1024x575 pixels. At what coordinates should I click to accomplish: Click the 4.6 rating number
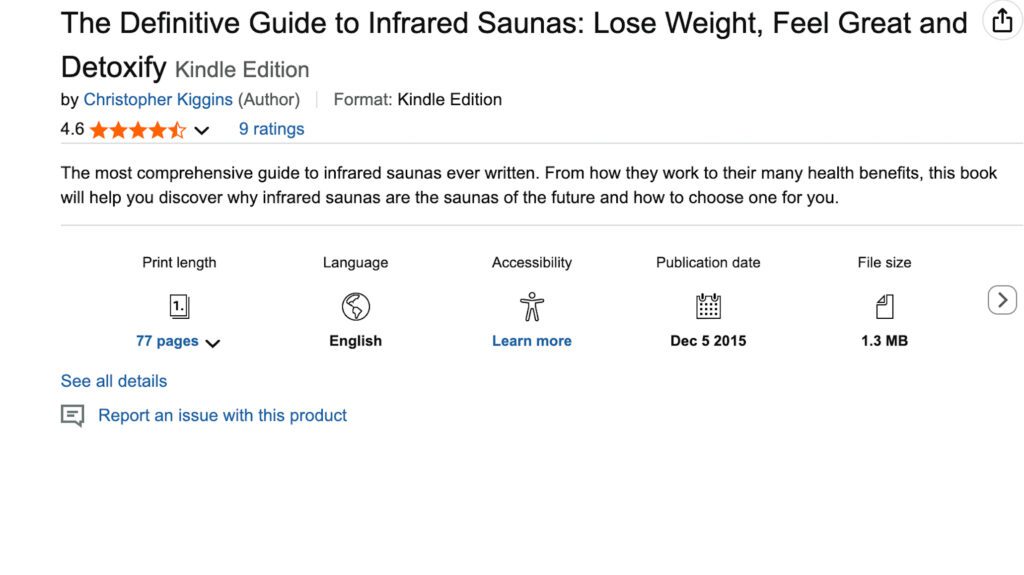pyautogui.click(x=72, y=129)
